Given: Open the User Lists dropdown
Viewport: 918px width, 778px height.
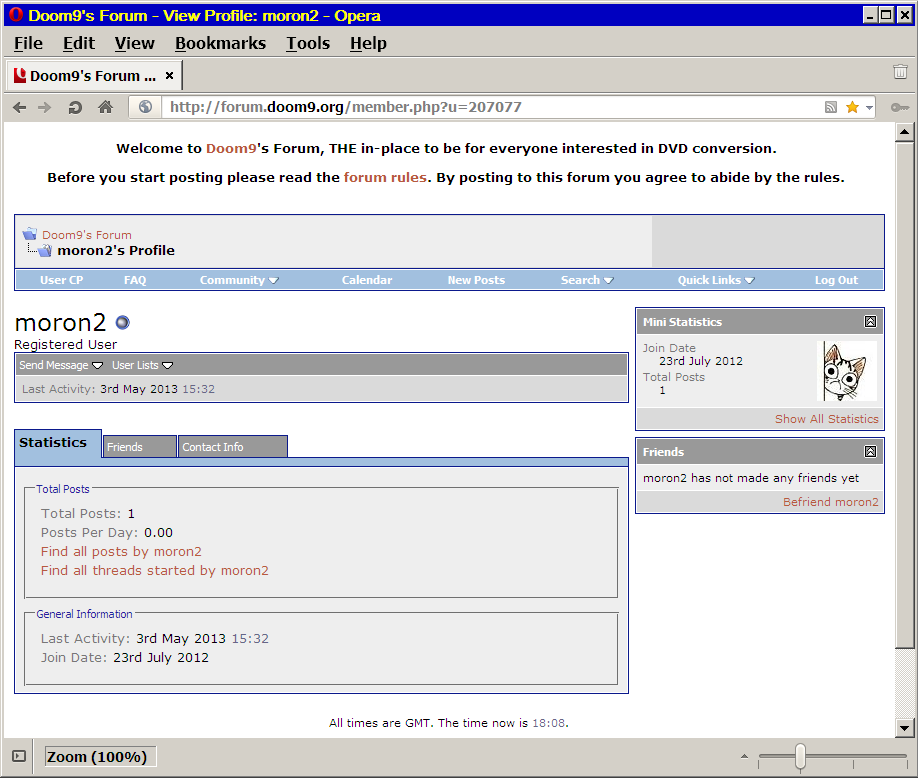Looking at the screenshot, I should [x=142, y=365].
